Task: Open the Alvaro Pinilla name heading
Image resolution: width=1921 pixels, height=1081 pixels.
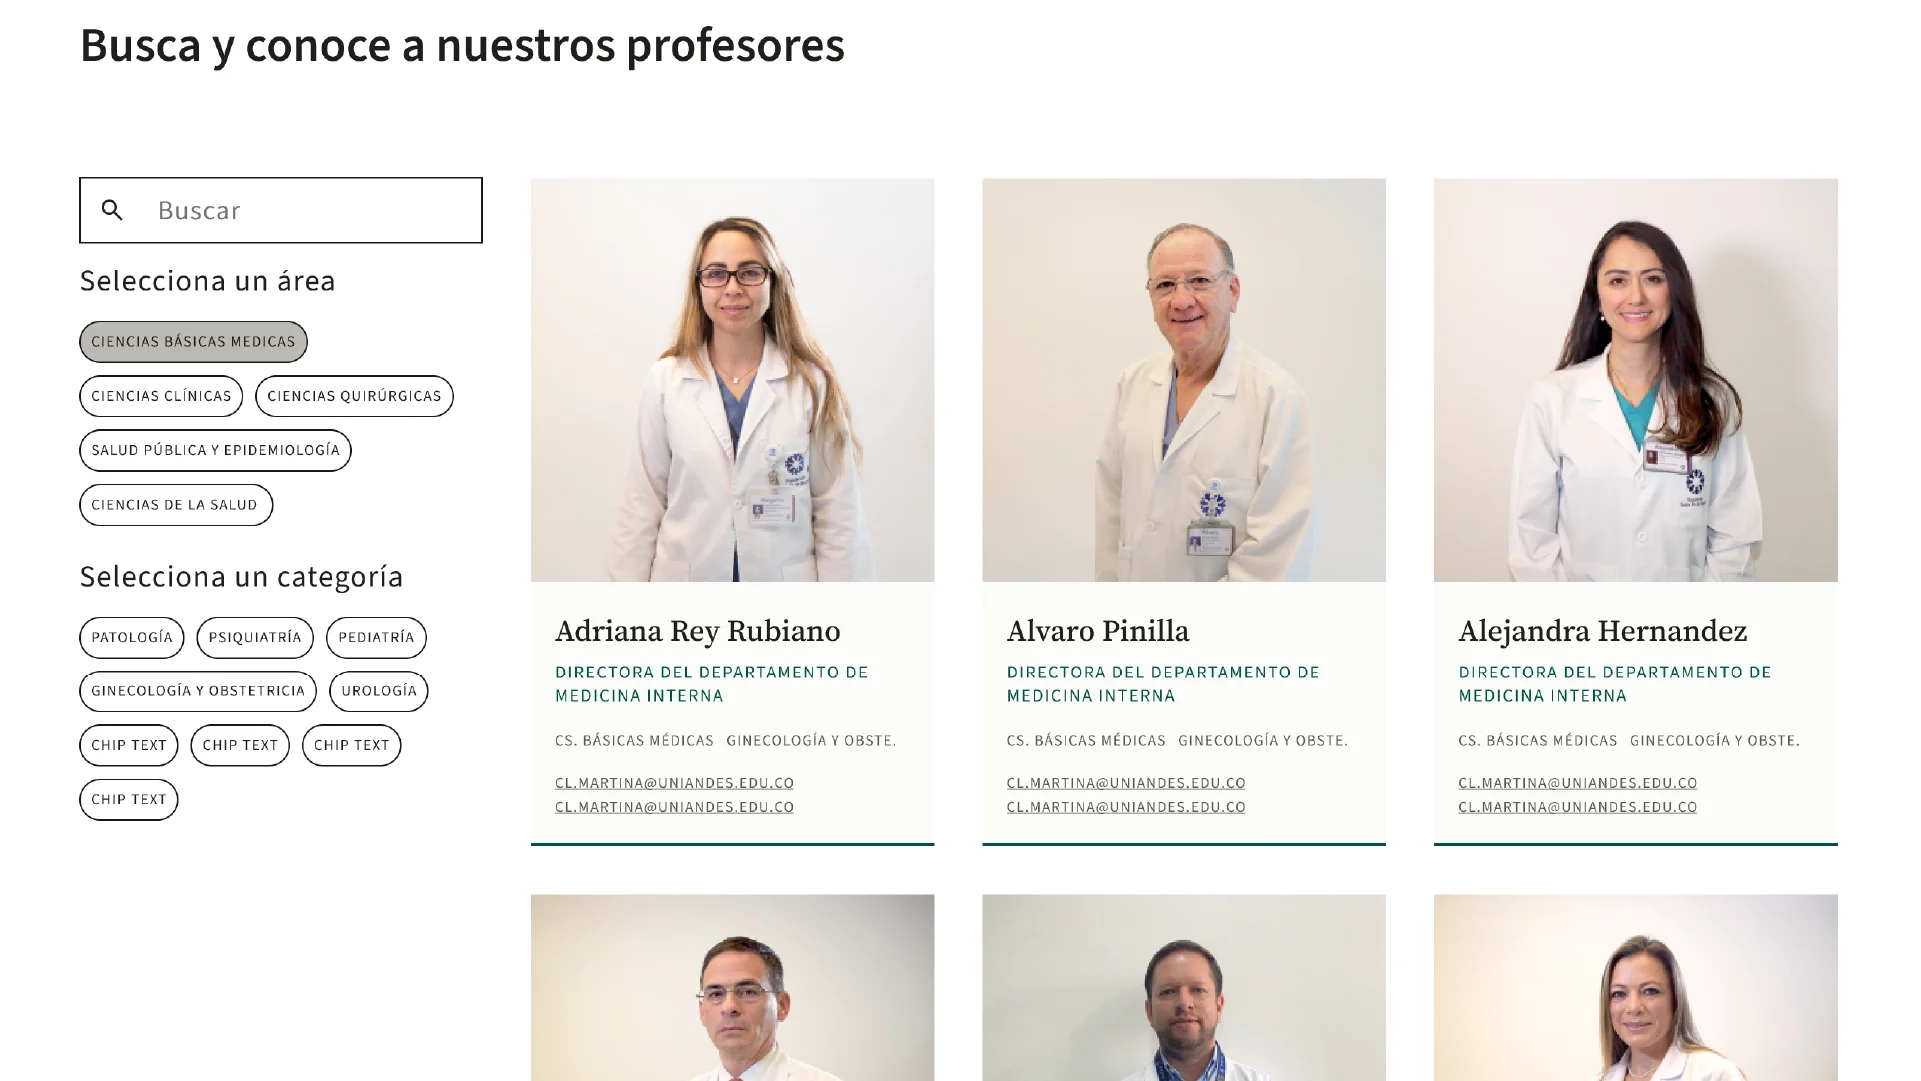Action: pos(1098,632)
